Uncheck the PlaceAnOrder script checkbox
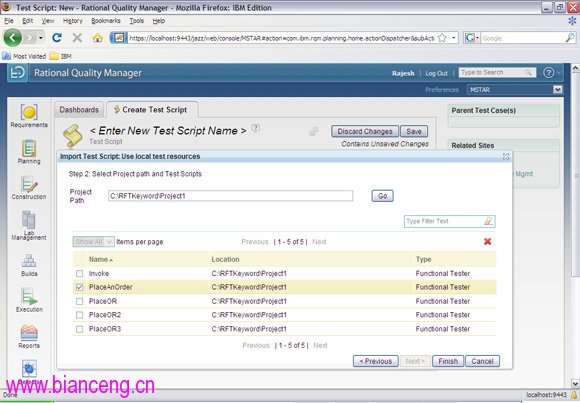The width and height of the screenshot is (580, 403). pos(79,287)
